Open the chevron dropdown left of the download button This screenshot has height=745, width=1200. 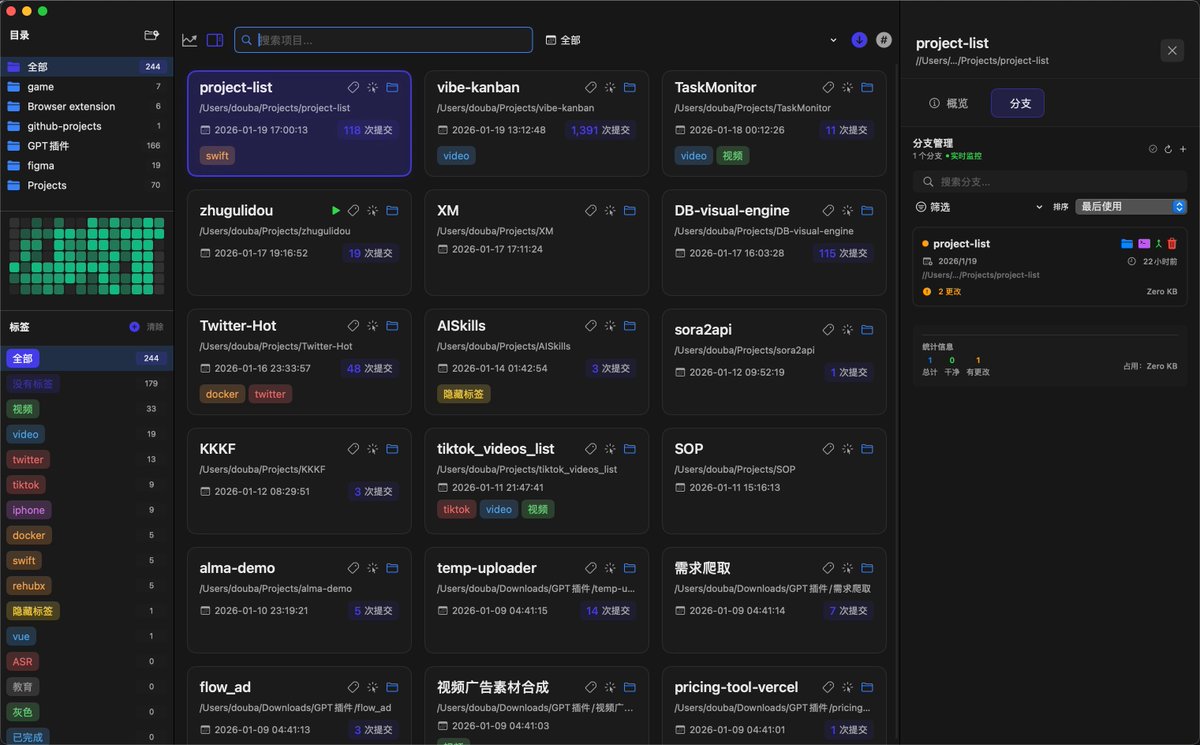pyautogui.click(x=834, y=39)
